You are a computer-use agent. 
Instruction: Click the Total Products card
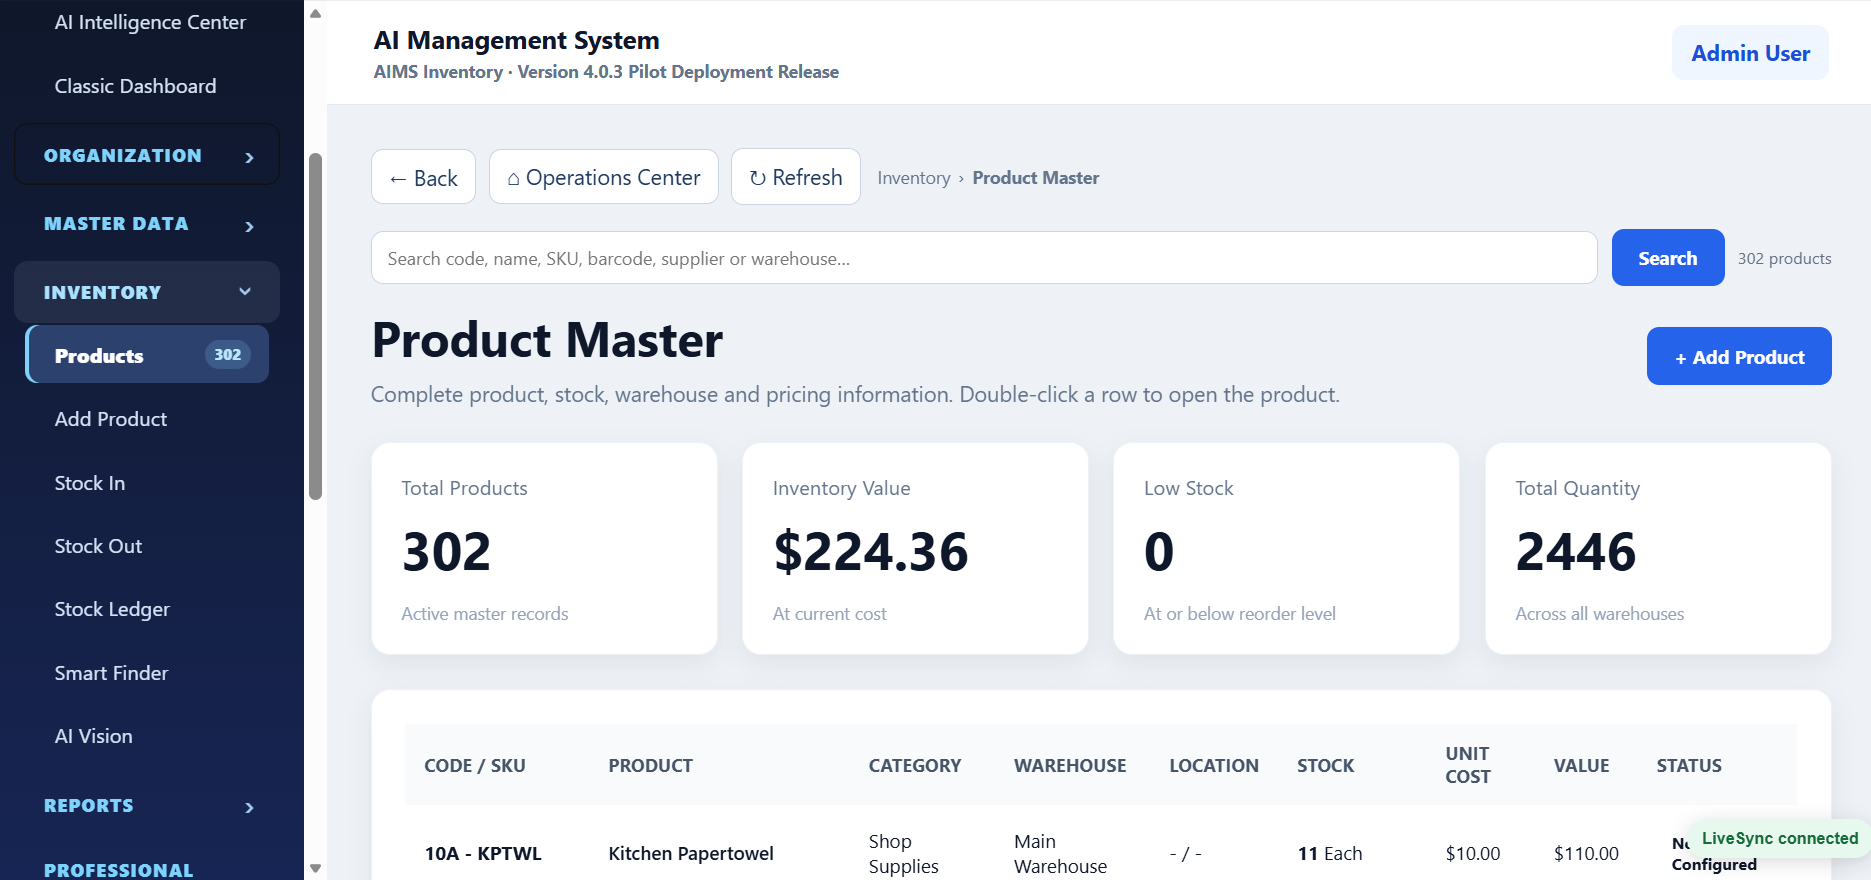(544, 549)
